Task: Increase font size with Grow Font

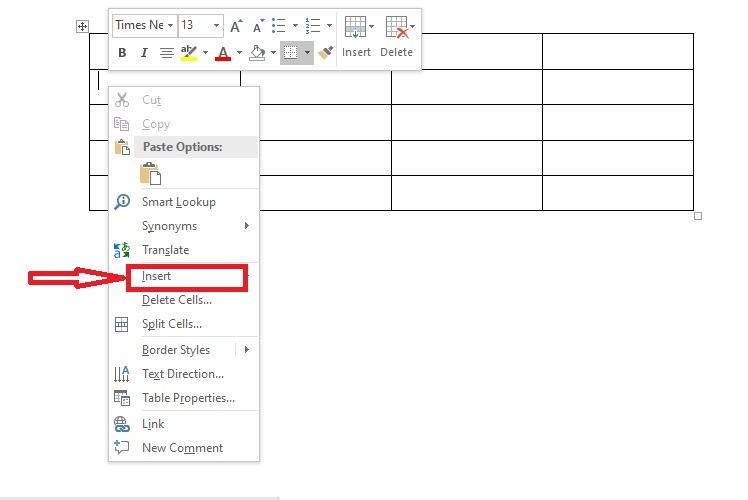Action: click(x=236, y=26)
